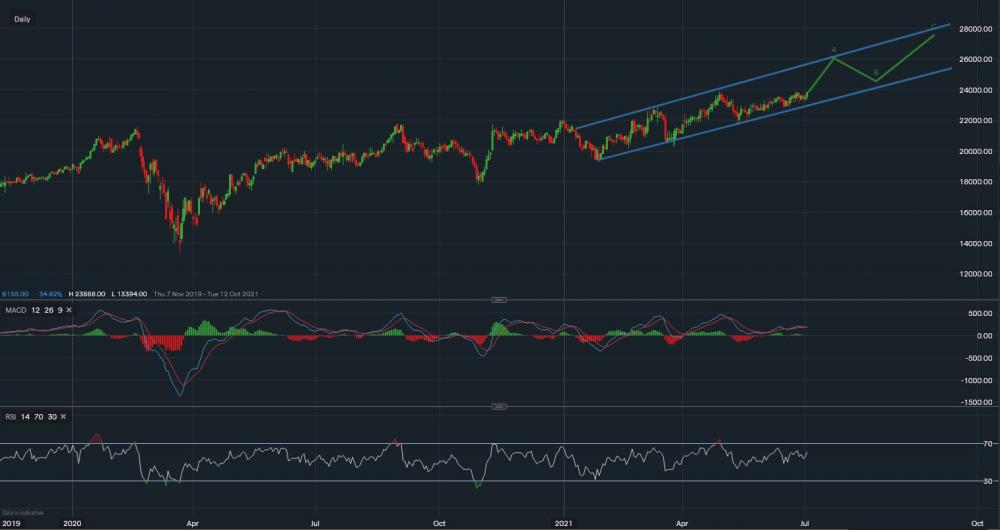This screenshot has height=530, width=1000.
Task: Select the lower blue channel trendline
Action: click(700, 131)
